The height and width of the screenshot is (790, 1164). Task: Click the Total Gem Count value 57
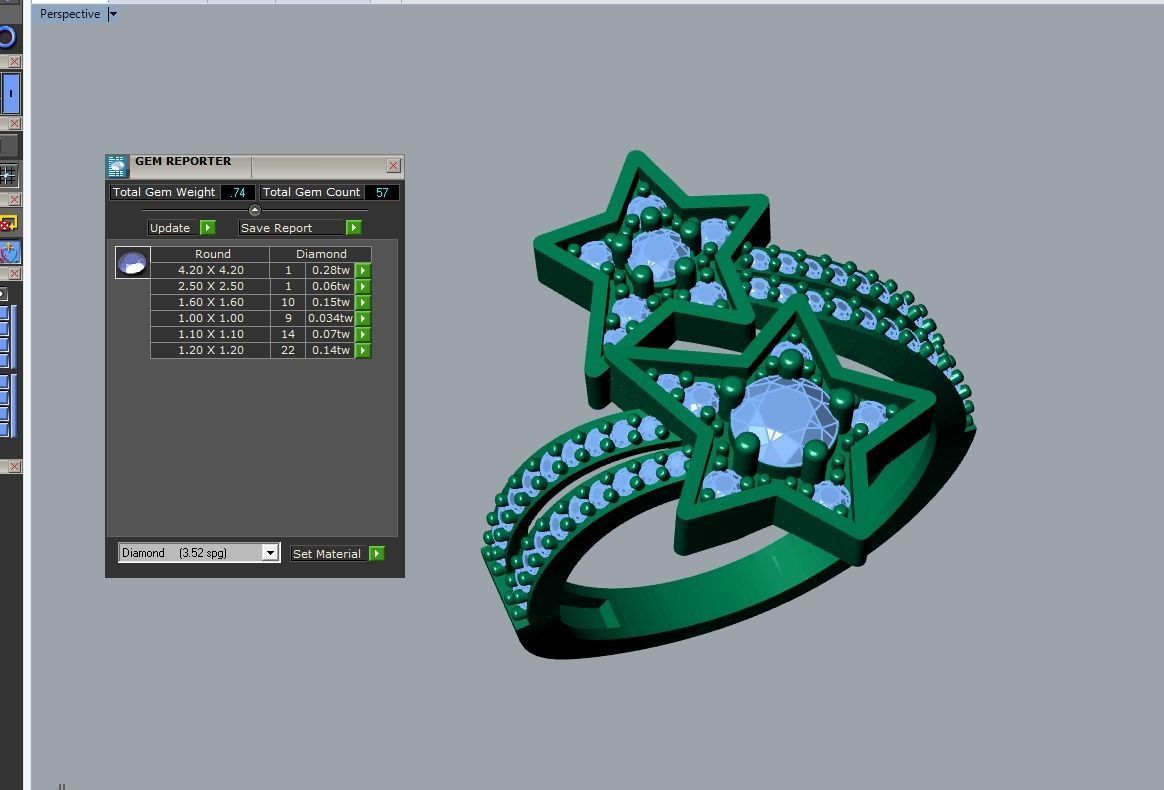coord(382,192)
